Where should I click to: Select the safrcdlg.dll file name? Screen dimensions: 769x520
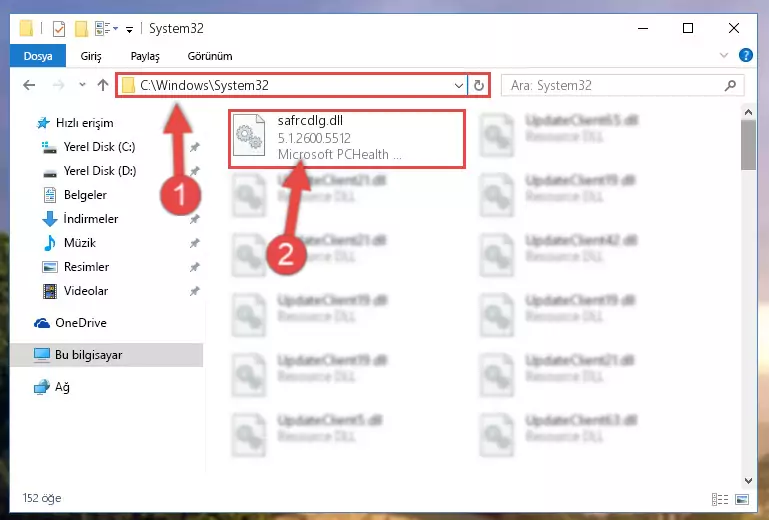click(310, 121)
